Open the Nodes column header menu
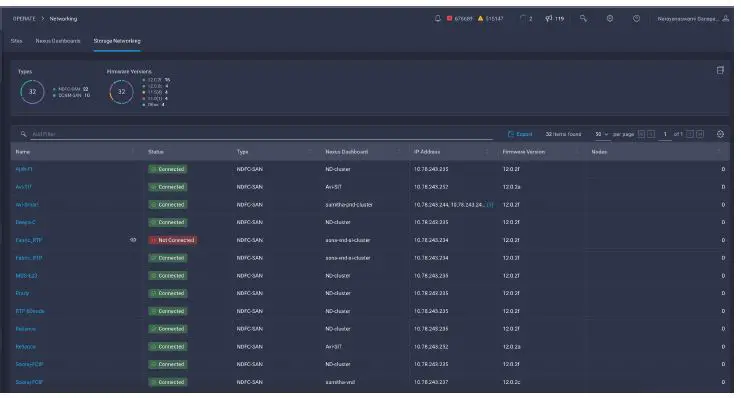Image resolution: width=741 pixels, height=398 pixels. pyautogui.click(x=719, y=152)
